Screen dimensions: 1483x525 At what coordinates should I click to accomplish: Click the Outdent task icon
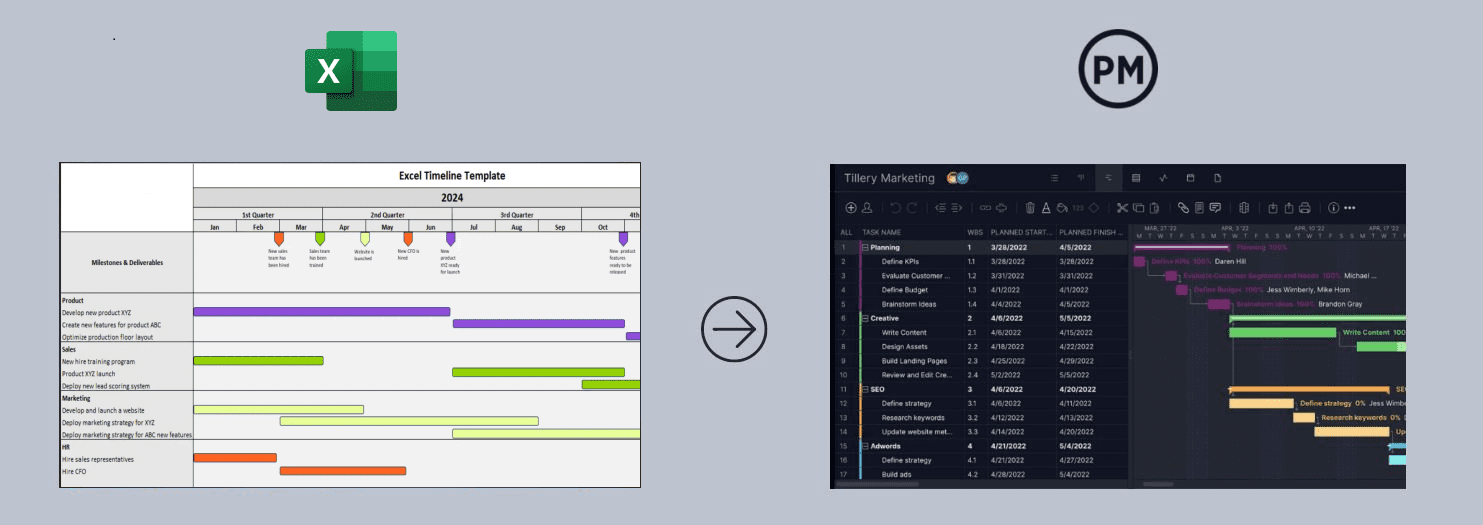pyautogui.click(x=940, y=208)
